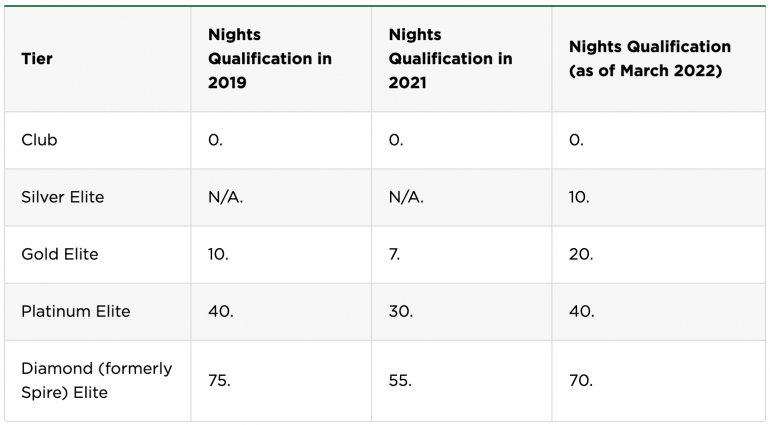Click Platinum Elite's 2019 value "40."
Viewport: 770px width, 425px height.
pyautogui.click(x=221, y=311)
